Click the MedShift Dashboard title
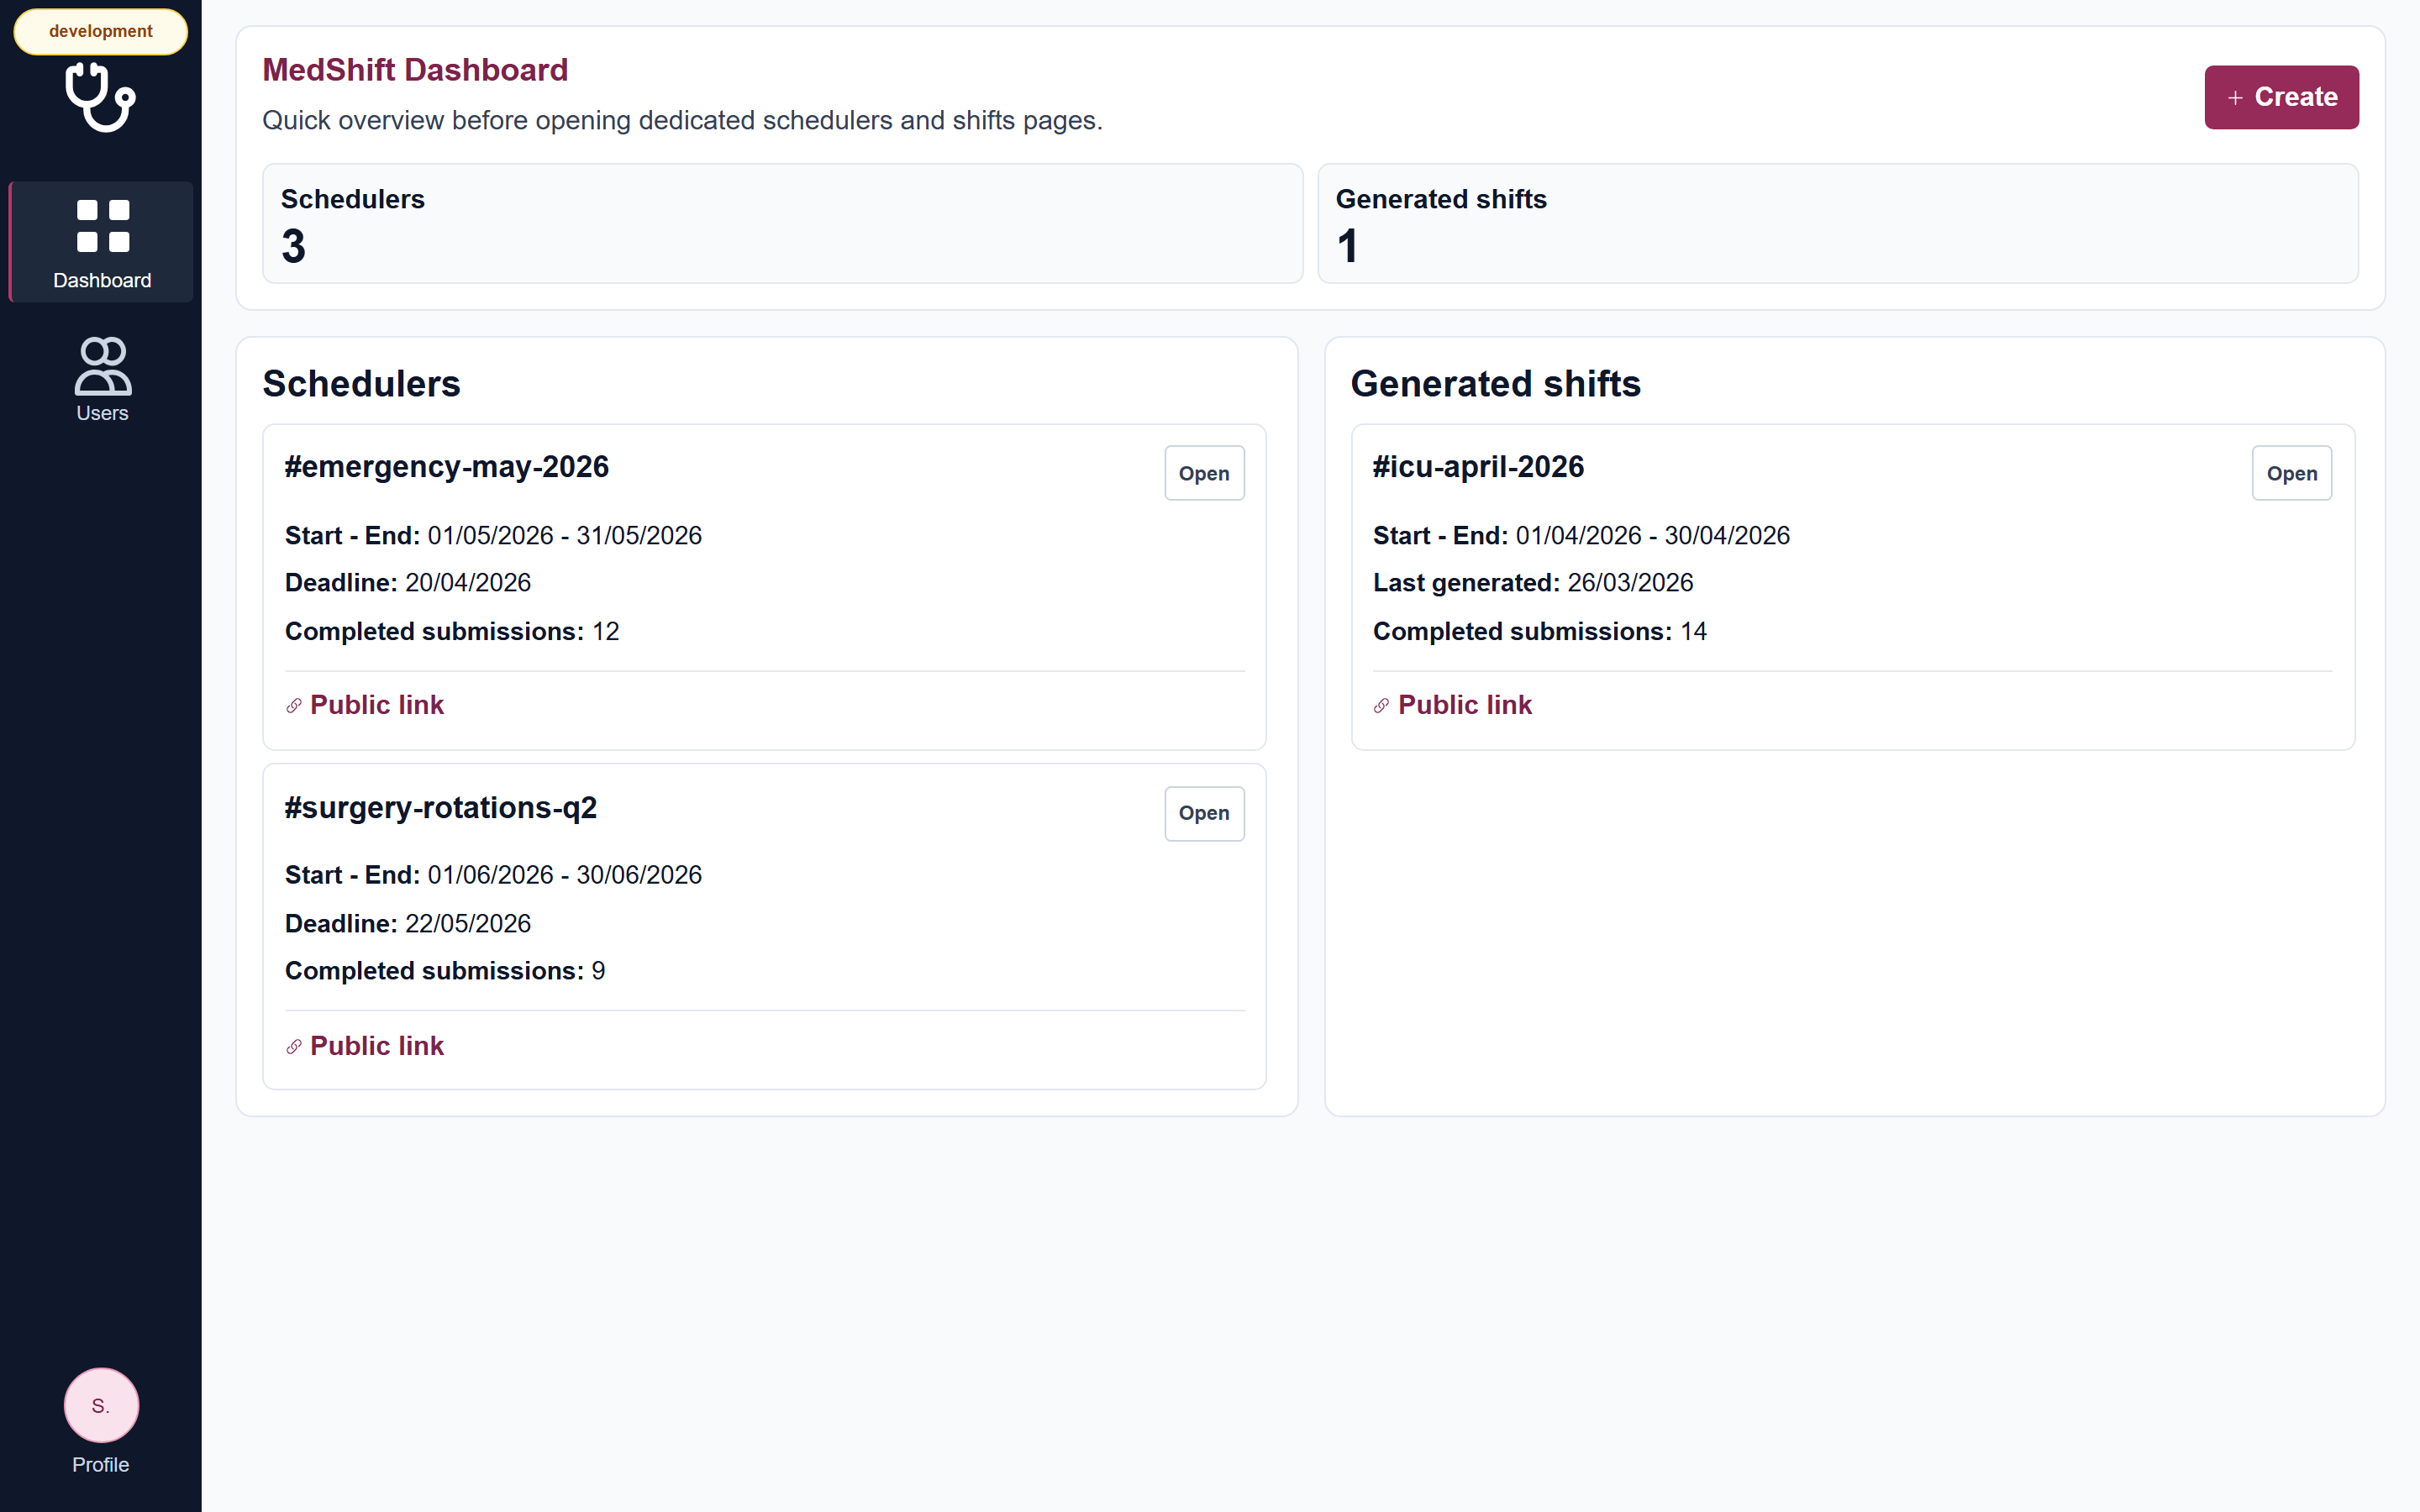This screenshot has height=1512, width=2420. pos(415,70)
